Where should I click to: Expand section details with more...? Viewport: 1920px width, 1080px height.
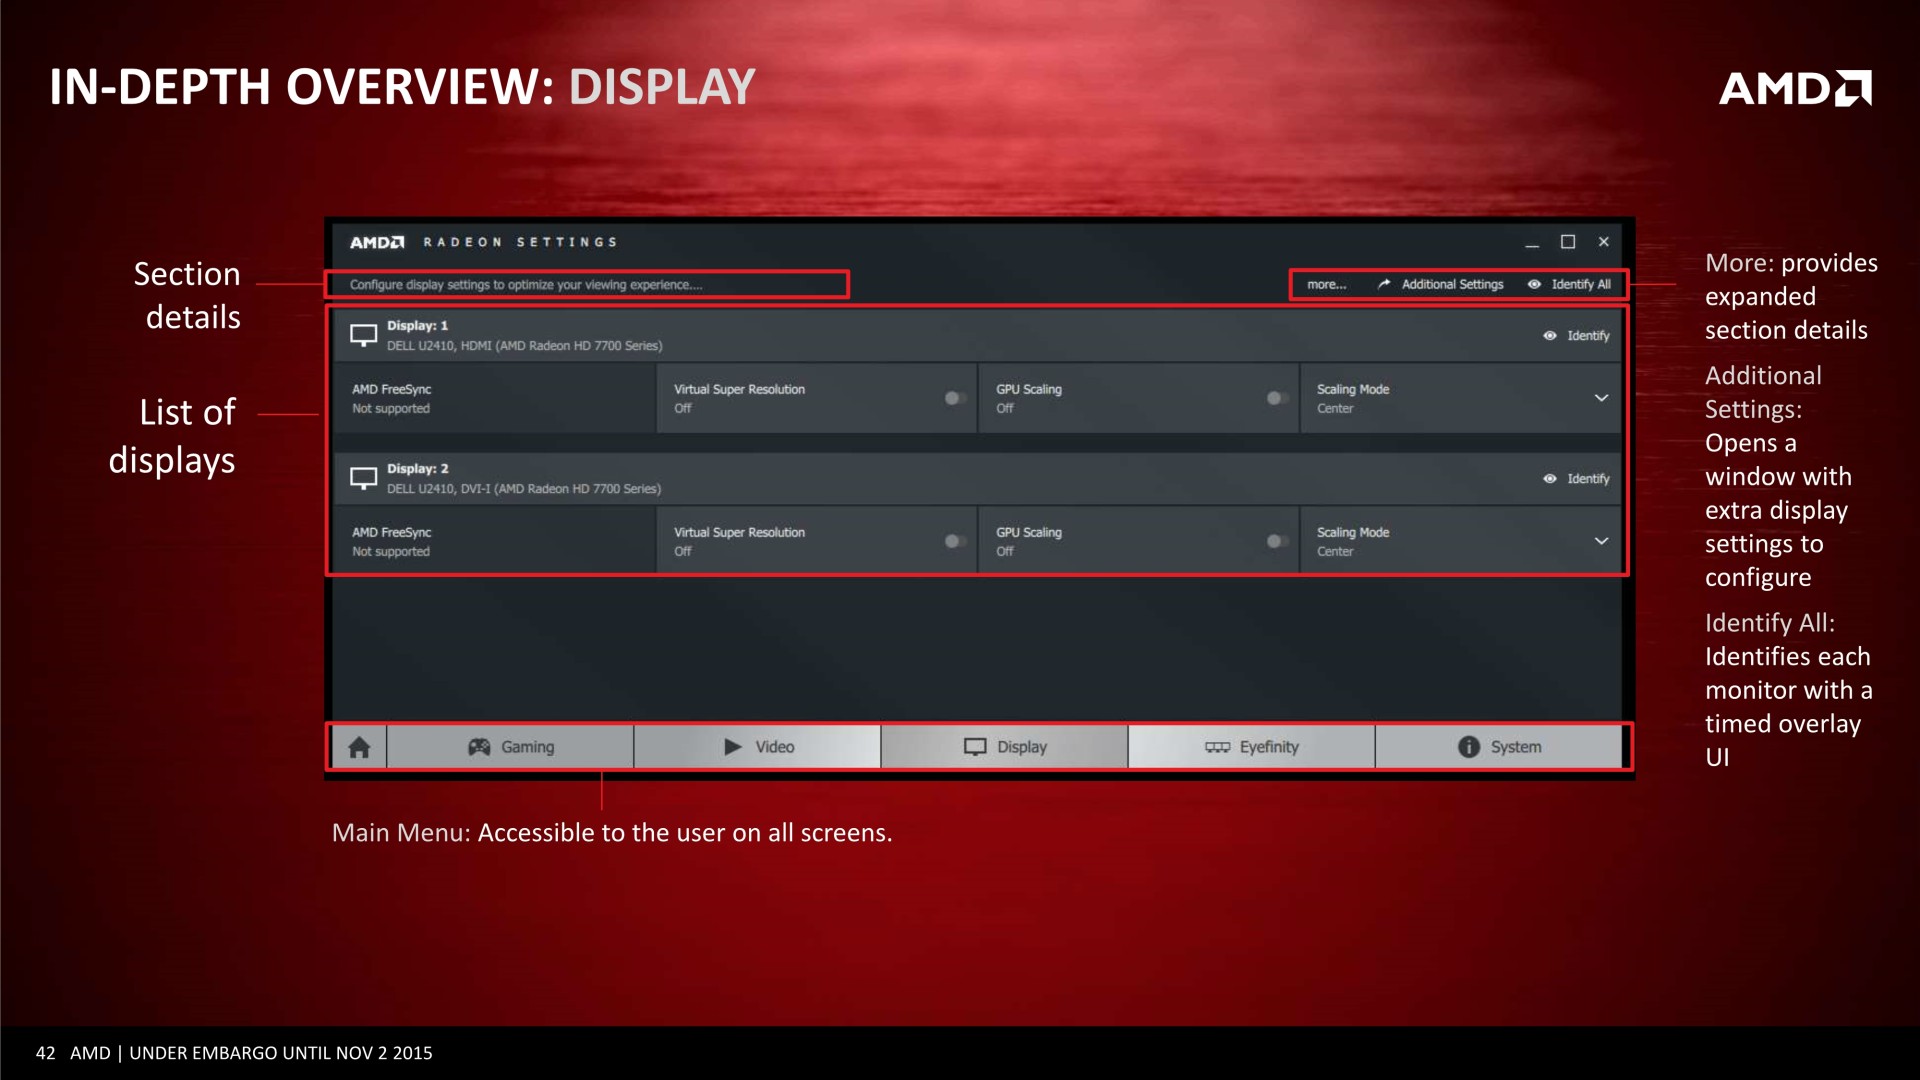coord(1326,284)
